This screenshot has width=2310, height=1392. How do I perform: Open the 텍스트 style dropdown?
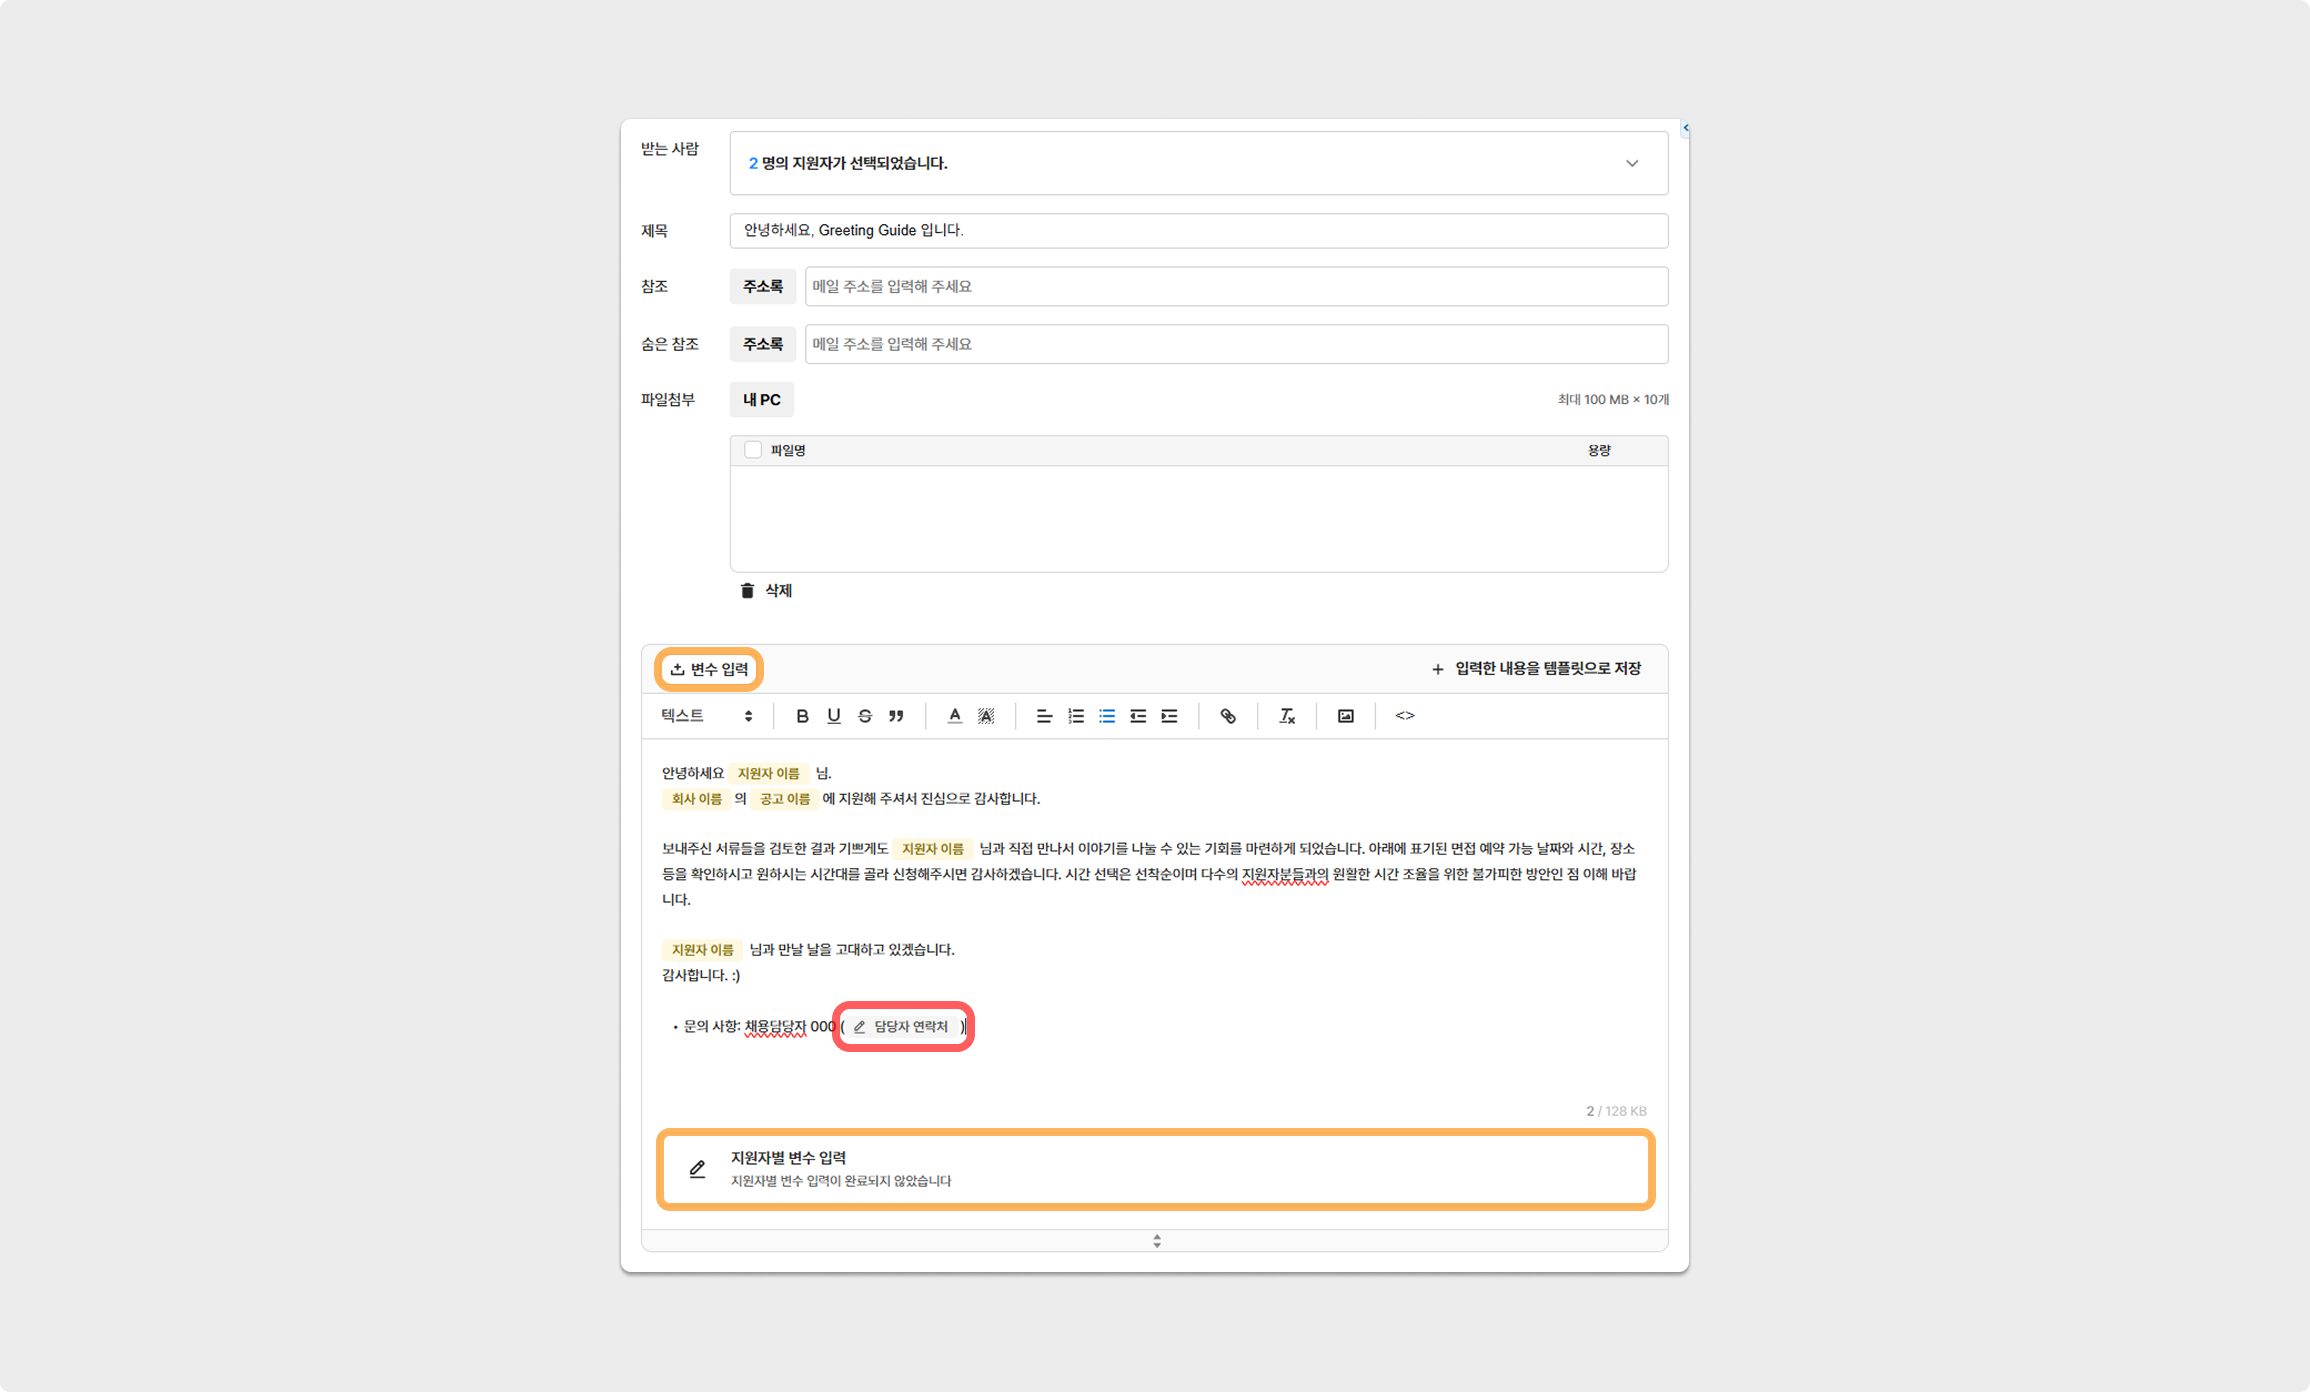click(x=706, y=716)
